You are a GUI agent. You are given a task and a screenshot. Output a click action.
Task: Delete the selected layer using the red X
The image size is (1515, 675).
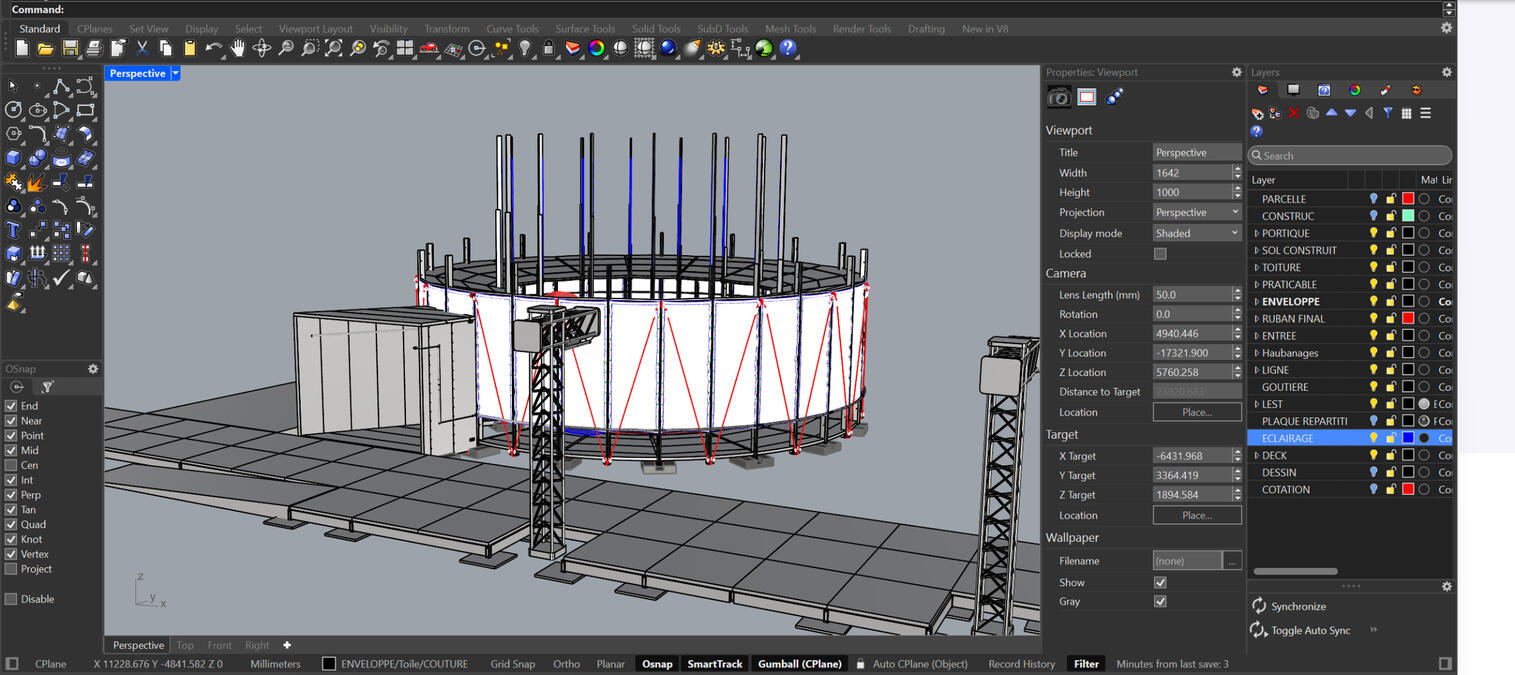pyautogui.click(x=1292, y=113)
